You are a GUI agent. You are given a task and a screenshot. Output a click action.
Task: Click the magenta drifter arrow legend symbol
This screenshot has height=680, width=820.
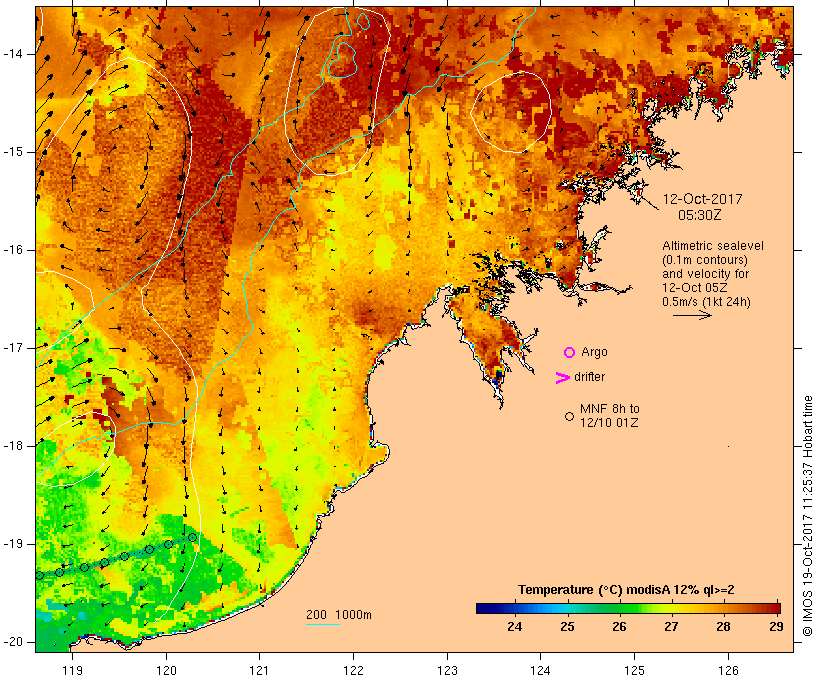click(x=562, y=378)
